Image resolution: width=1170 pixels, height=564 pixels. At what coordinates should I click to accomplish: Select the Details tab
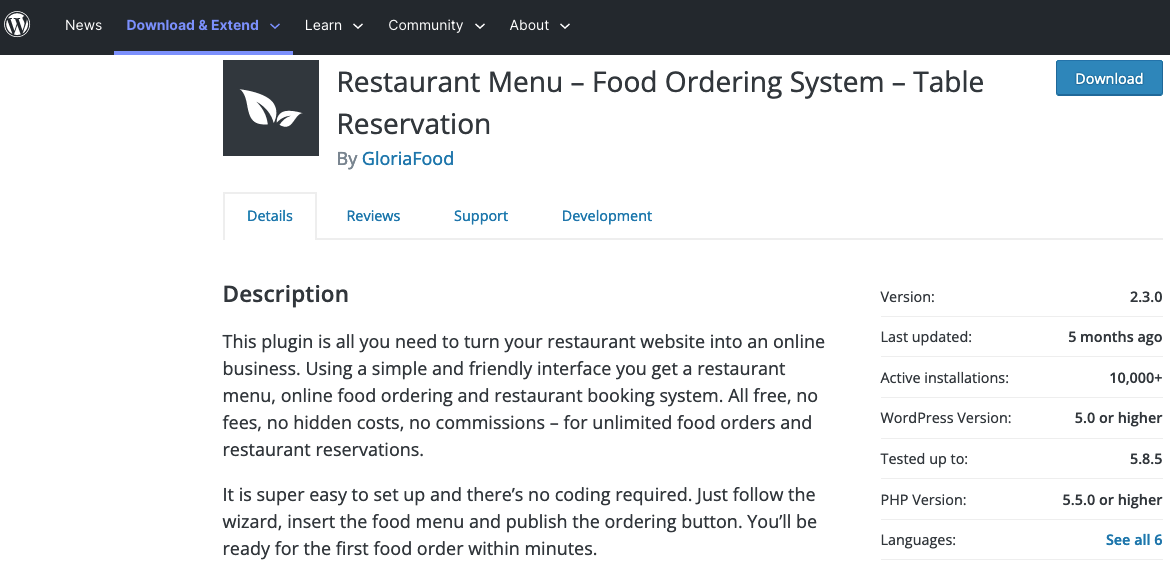pos(269,216)
